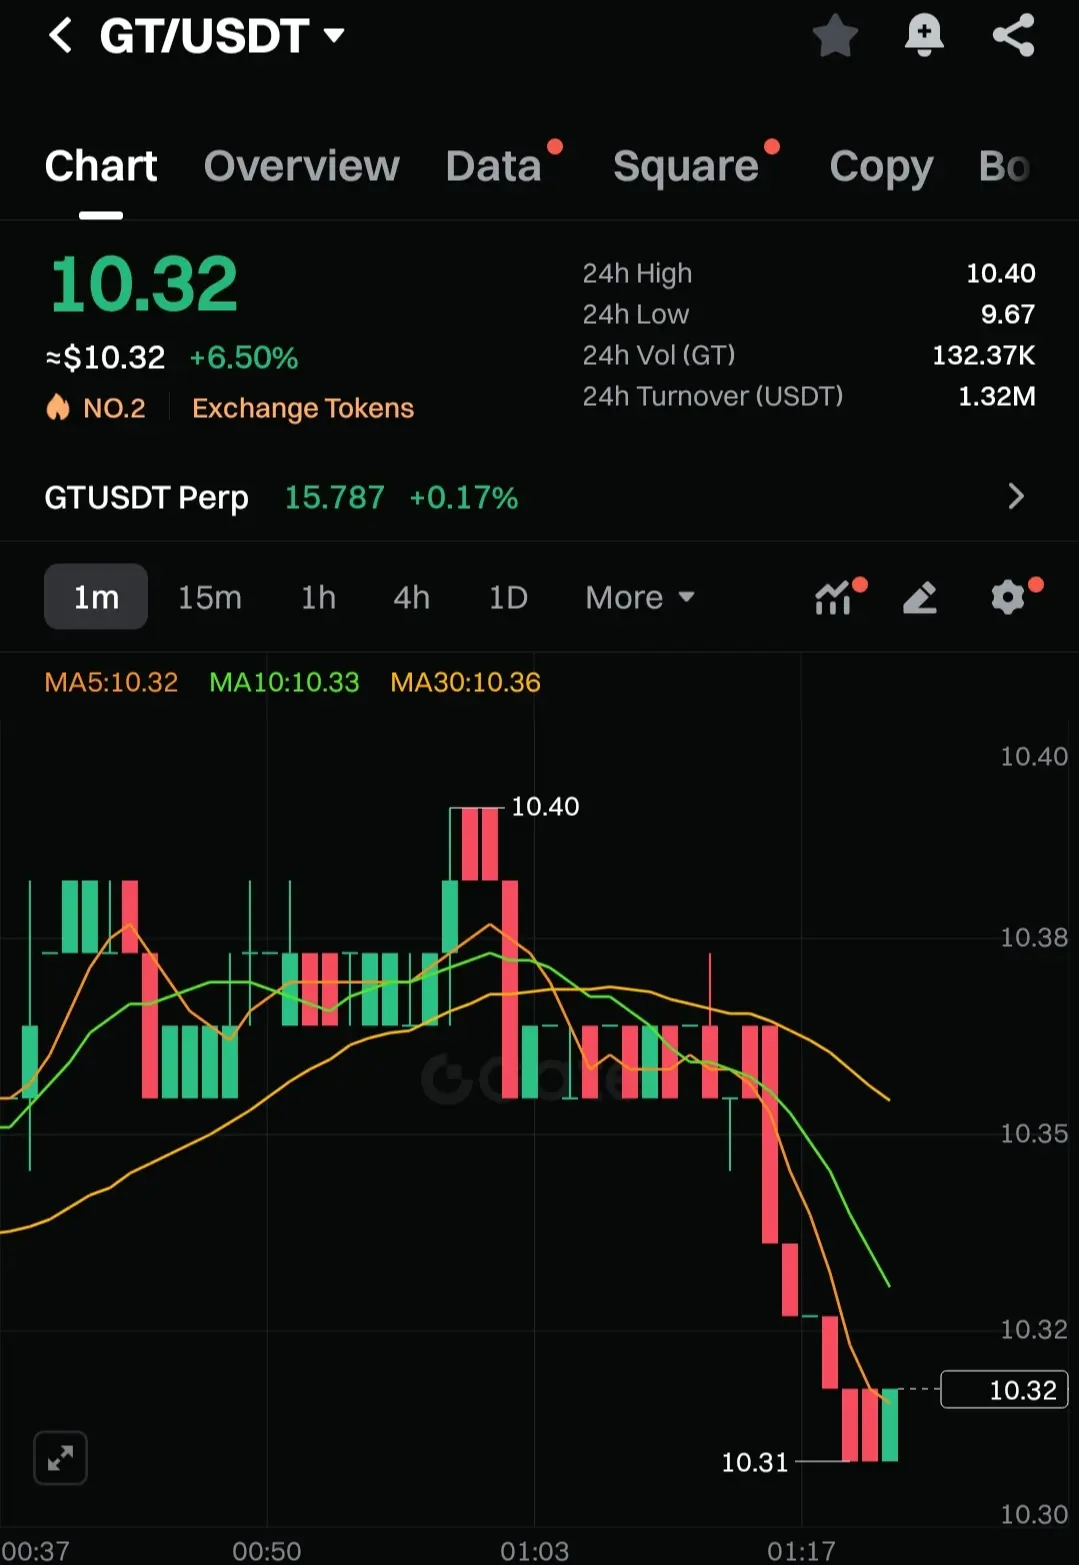Tap the perp change +0.17%

[464, 497]
